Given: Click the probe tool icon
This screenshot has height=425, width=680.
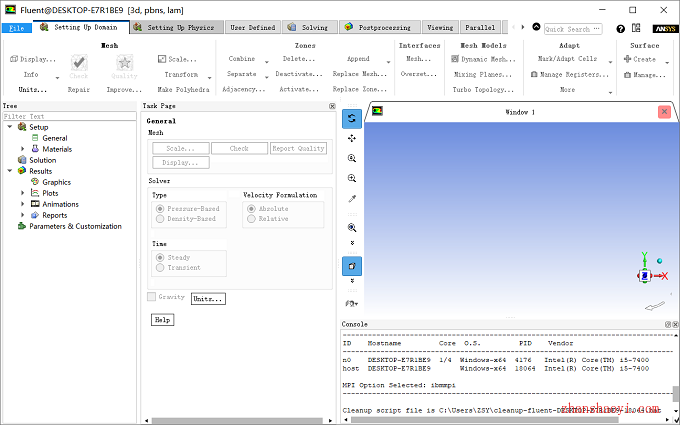Looking at the screenshot, I should (x=352, y=199).
